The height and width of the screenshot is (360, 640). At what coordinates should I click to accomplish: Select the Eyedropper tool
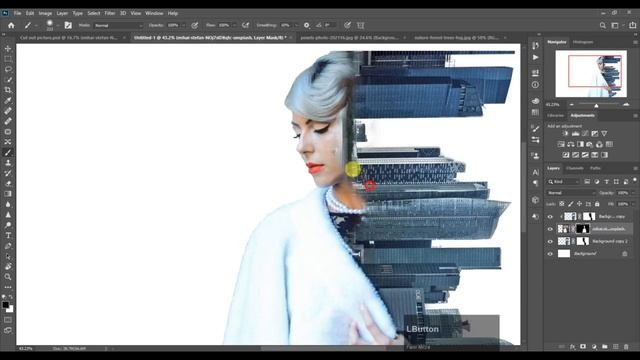coord(8,100)
